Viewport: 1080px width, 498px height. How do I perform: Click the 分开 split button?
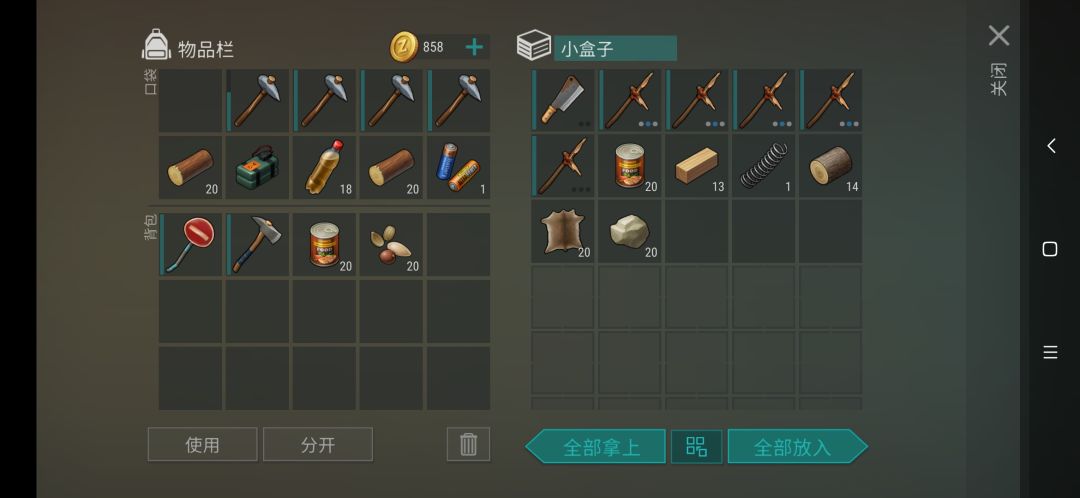318,444
